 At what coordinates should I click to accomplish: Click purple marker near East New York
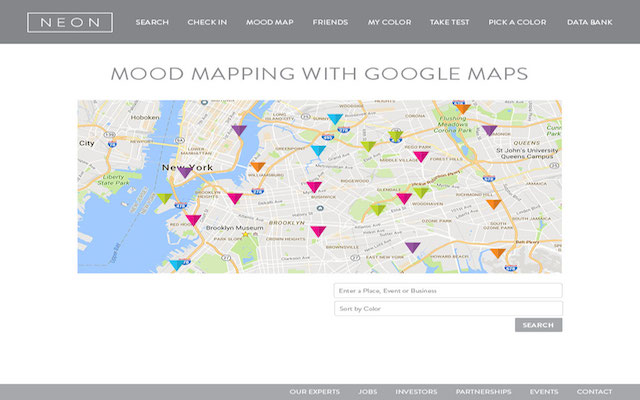(x=412, y=248)
